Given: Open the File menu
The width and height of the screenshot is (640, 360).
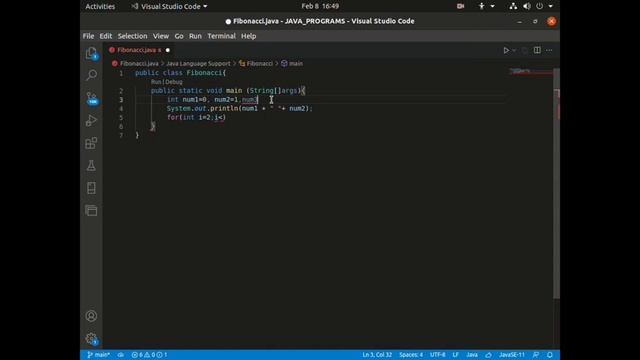Looking at the screenshot, I should 88,36.
